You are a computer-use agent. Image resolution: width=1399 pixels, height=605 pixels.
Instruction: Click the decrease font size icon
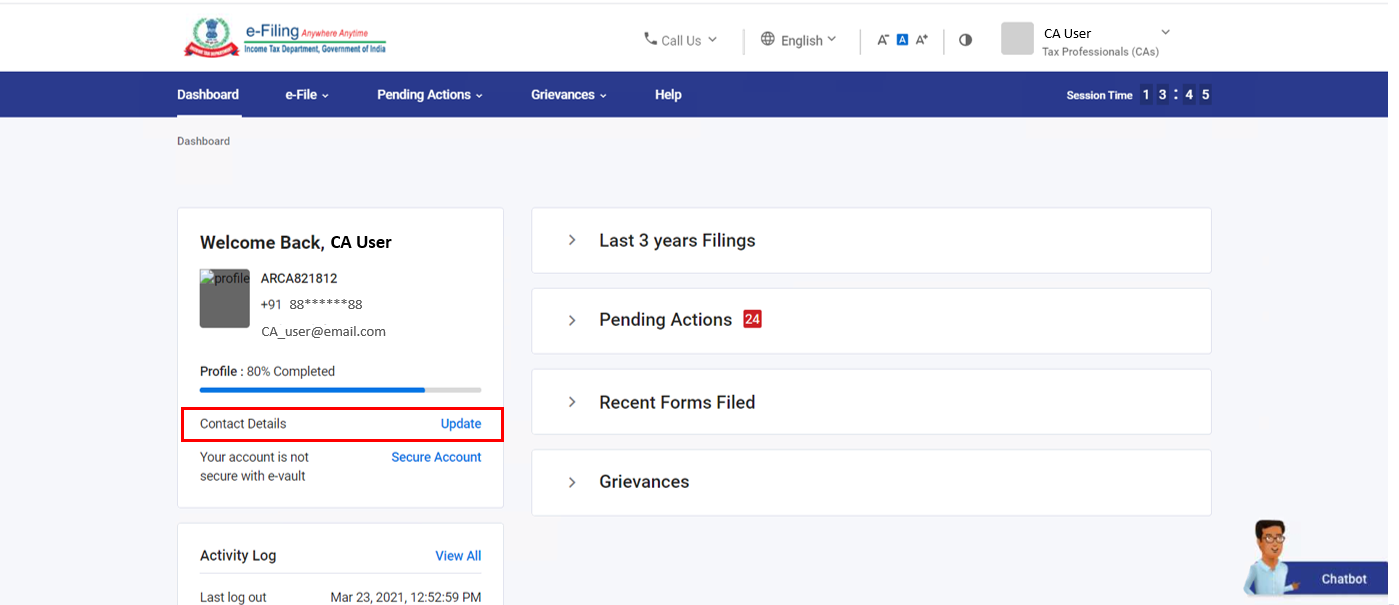pyautogui.click(x=883, y=40)
